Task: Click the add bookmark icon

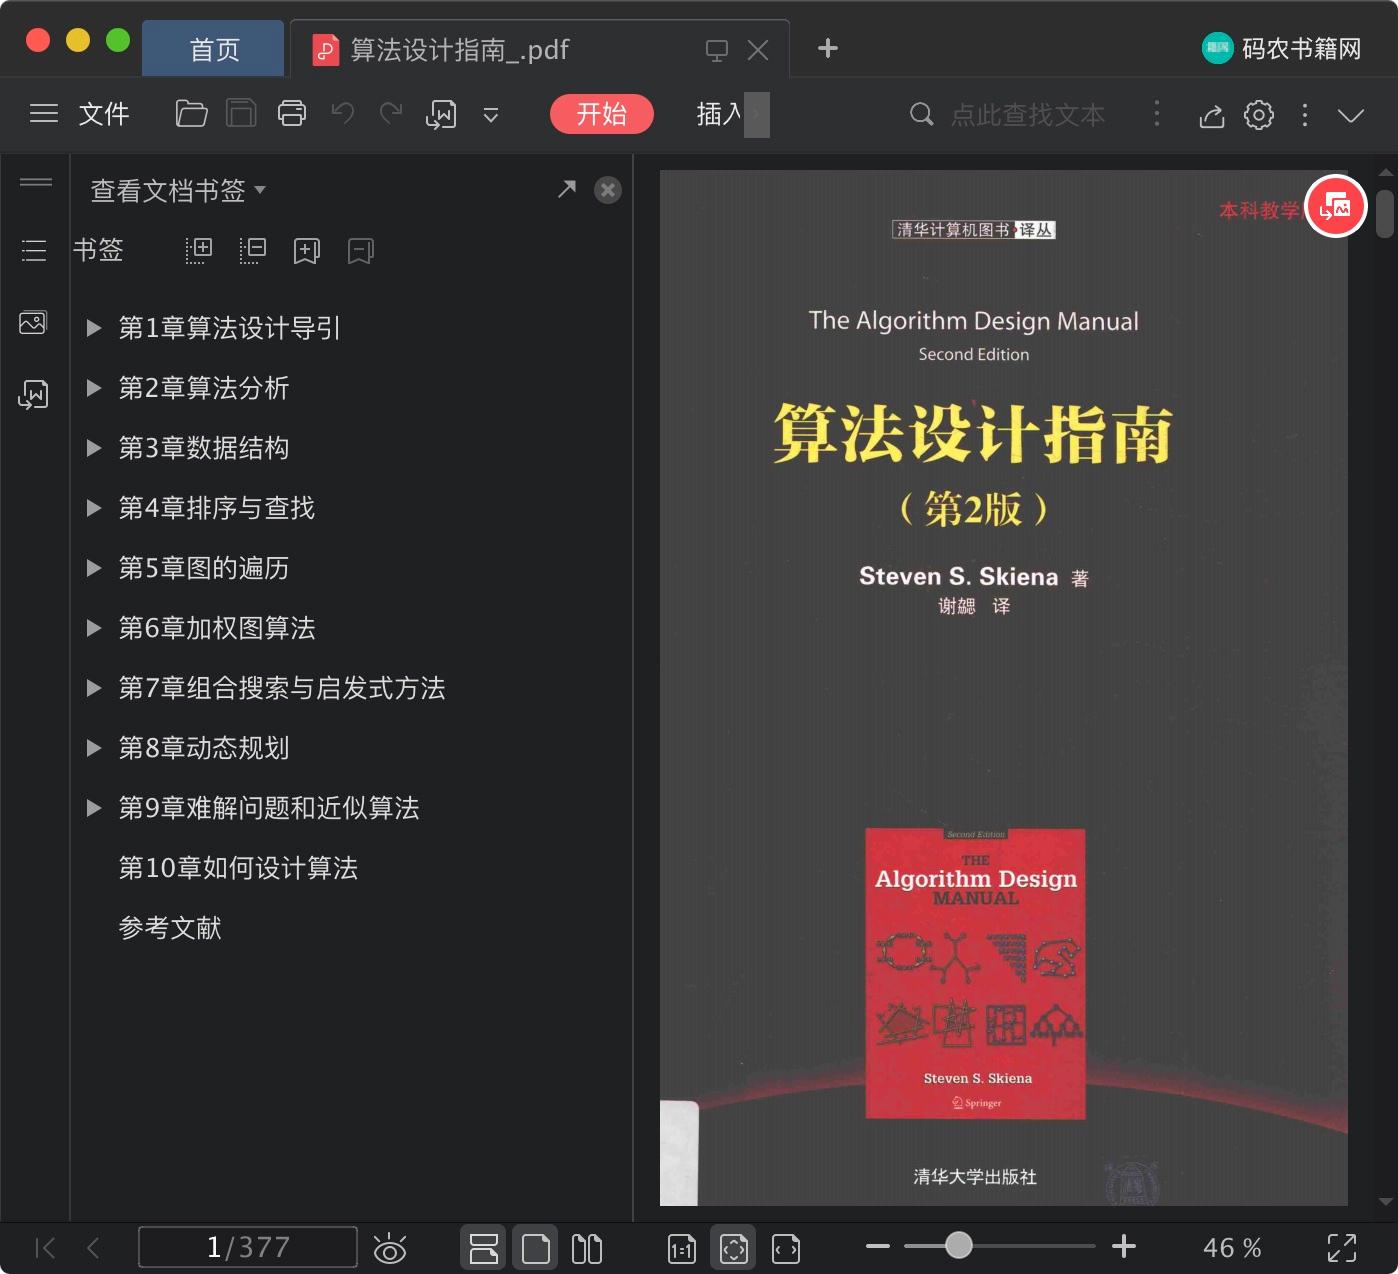Action: click(x=307, y=251)
